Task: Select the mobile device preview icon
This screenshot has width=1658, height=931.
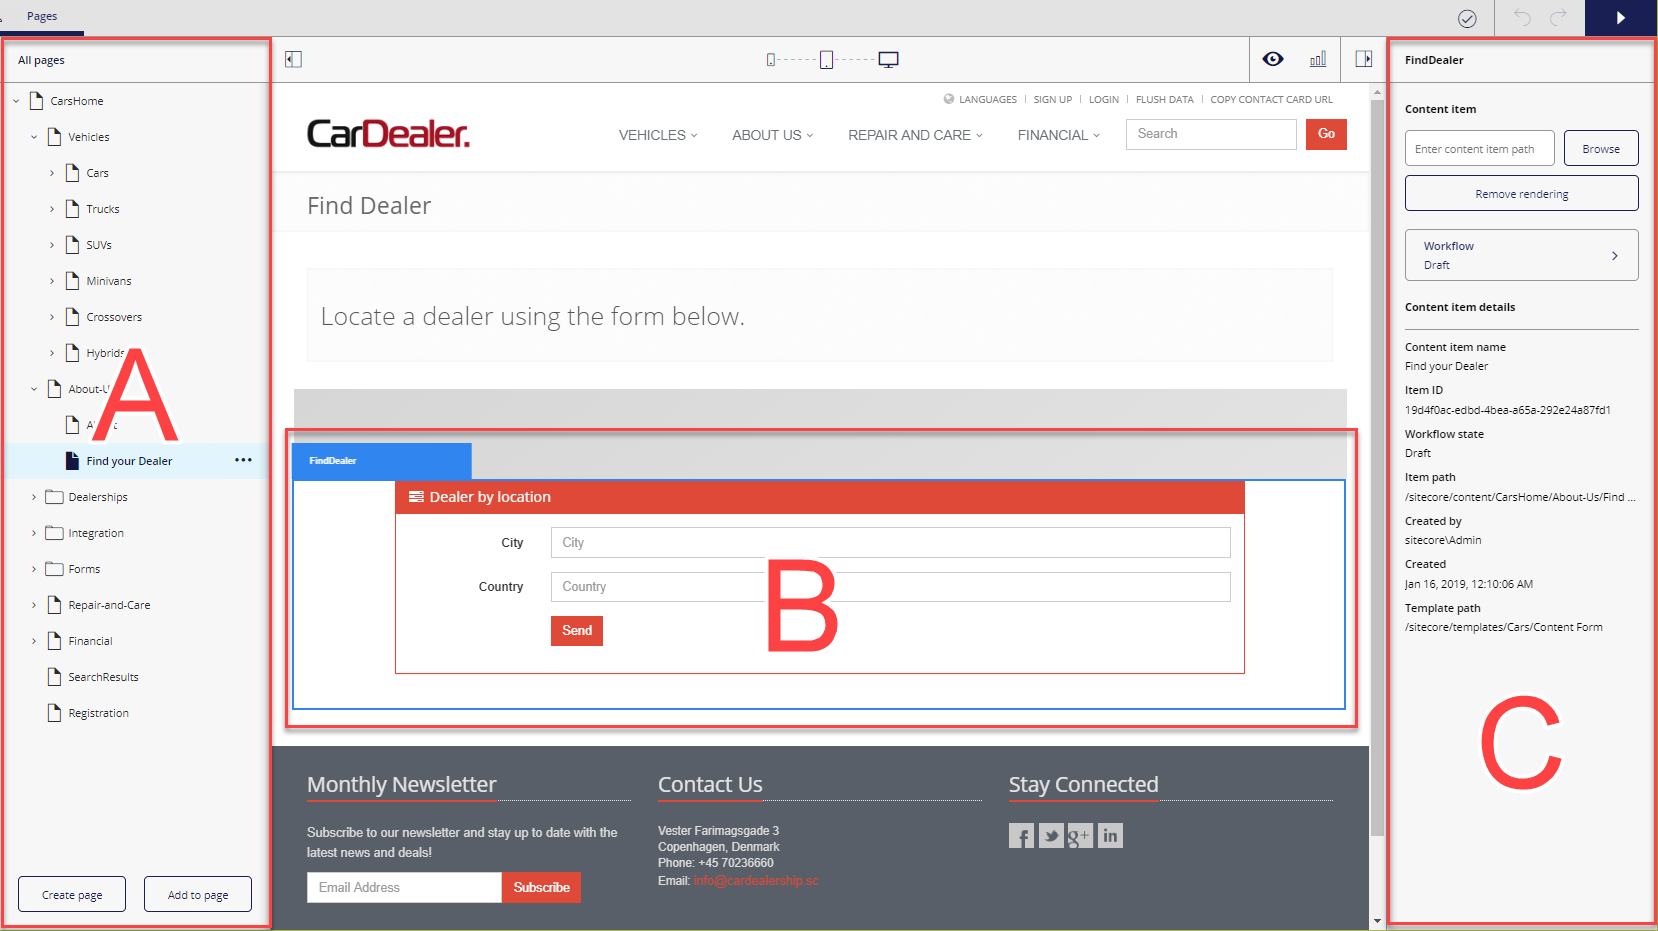Action: click(x=771, y=60)
